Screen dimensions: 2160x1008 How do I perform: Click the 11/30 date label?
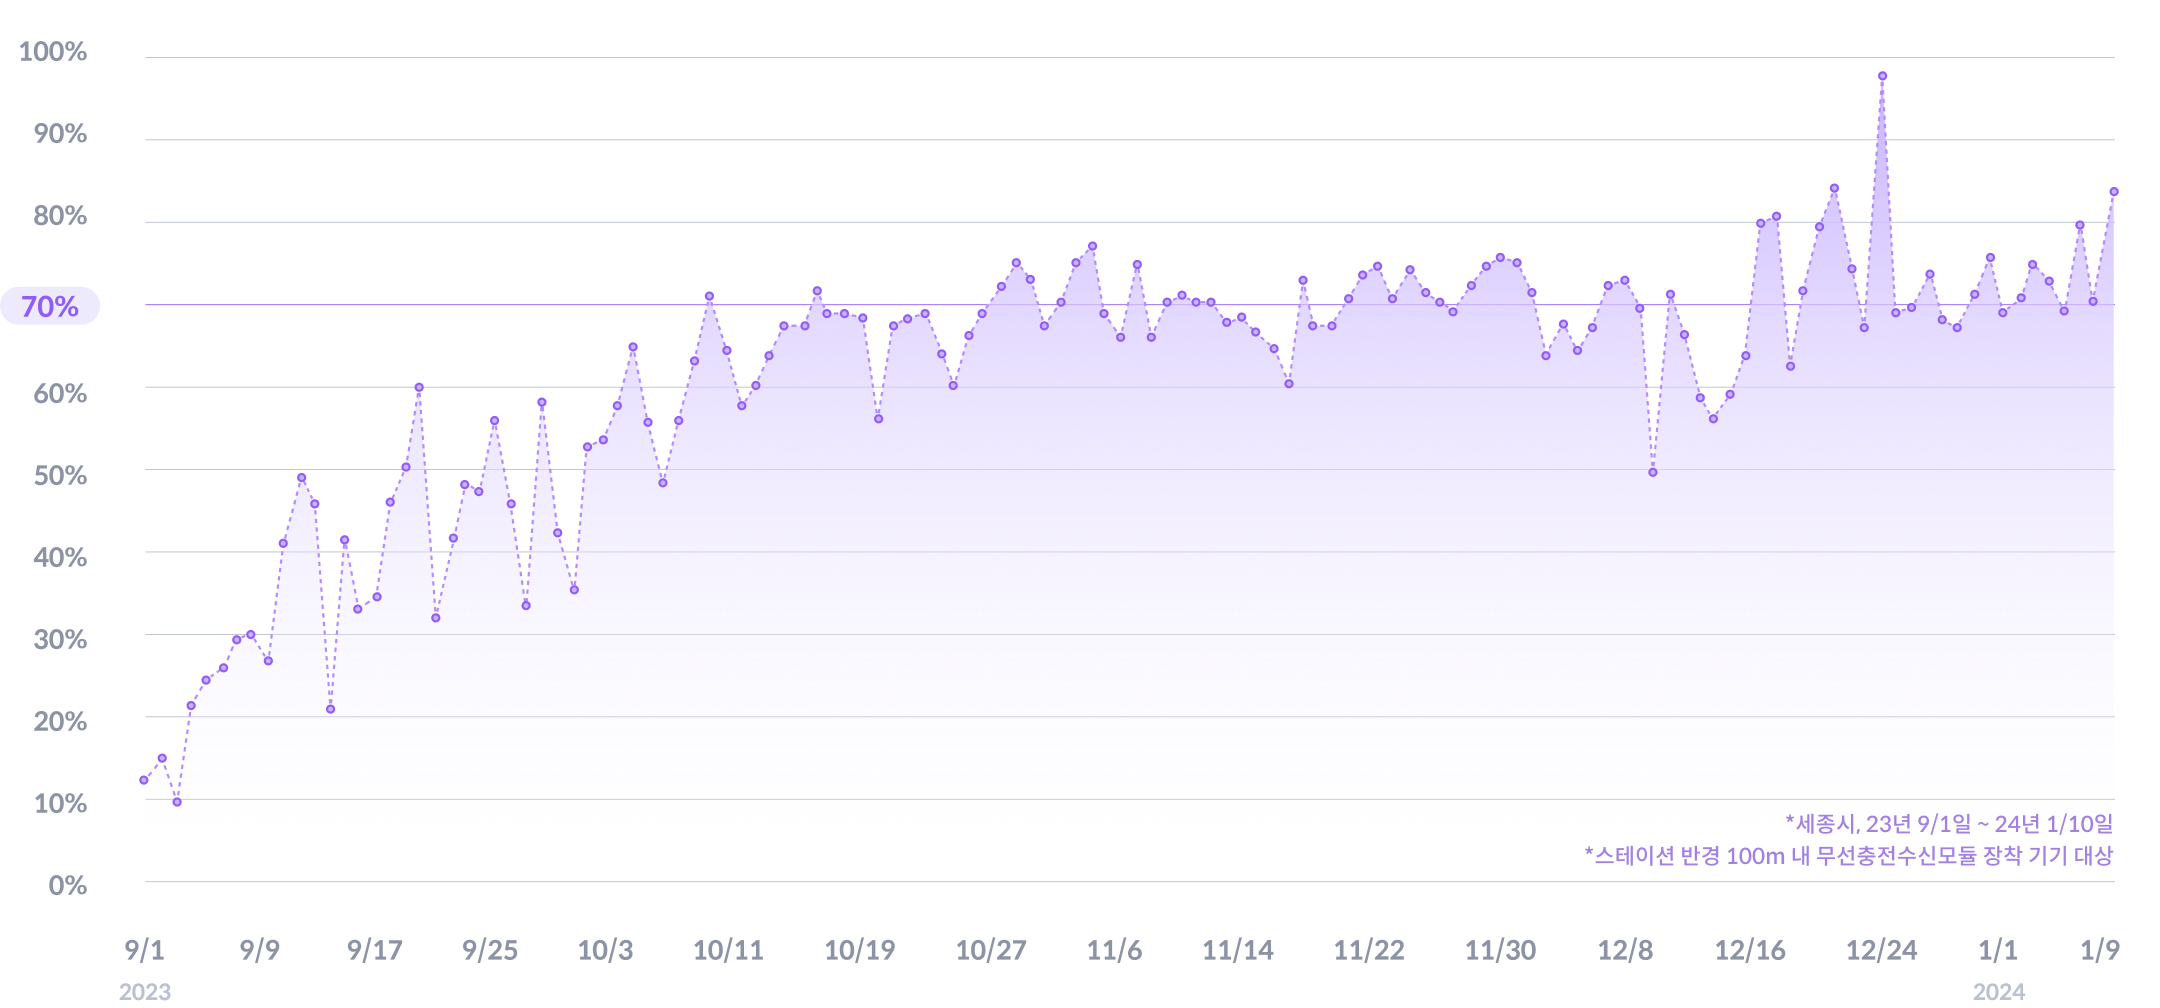click(x=1500, y=950)
